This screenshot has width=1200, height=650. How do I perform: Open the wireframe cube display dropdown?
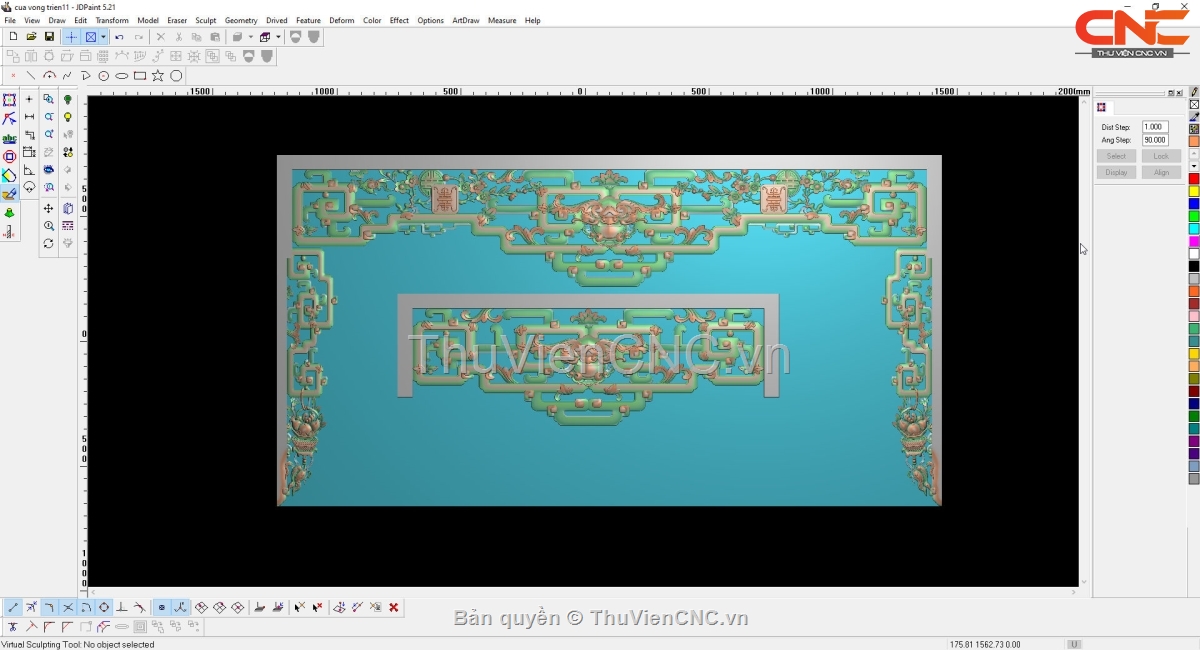(x=278, y=37)
